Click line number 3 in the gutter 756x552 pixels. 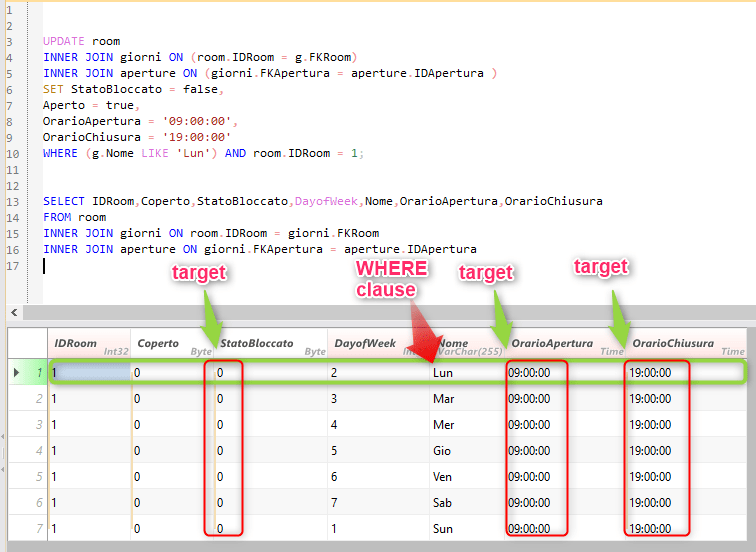coord(10,41)
